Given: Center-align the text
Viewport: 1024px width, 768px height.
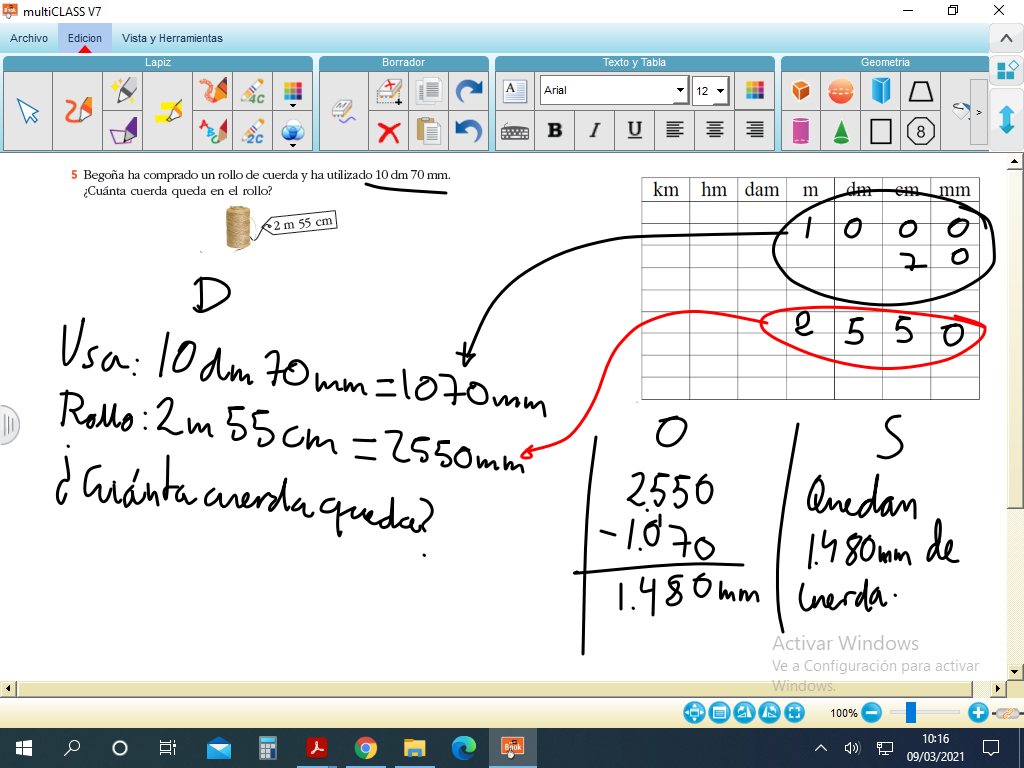Looking at the screenshot, I should [x=714, y=131].
